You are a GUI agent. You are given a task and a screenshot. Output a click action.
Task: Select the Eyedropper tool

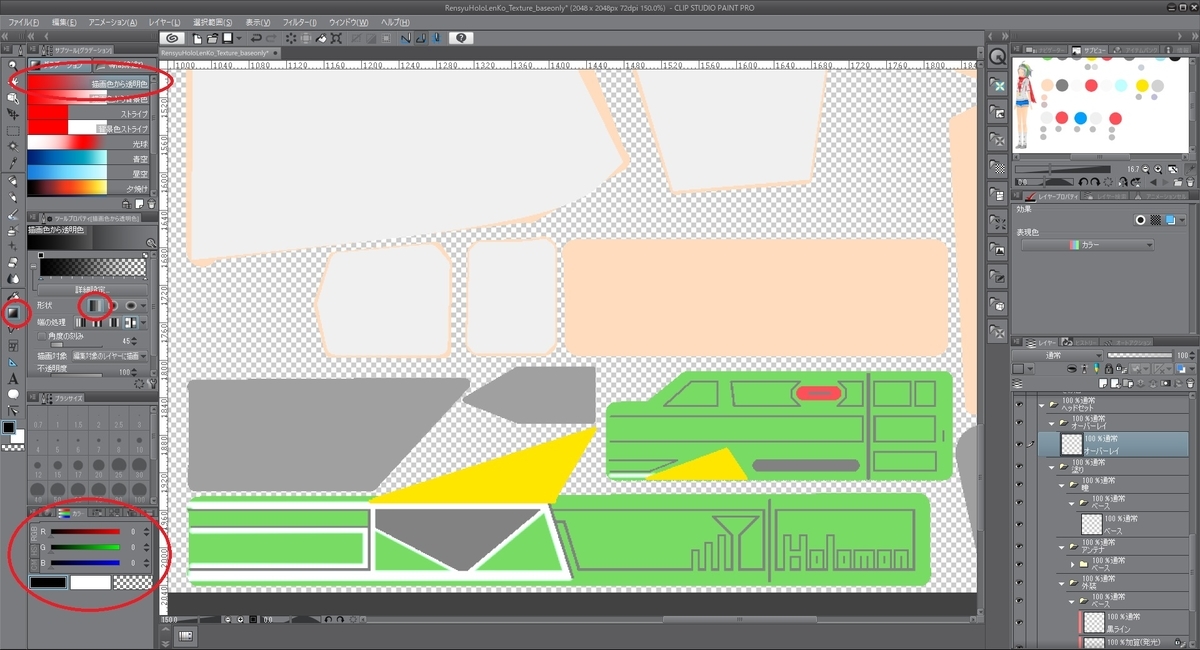13,162
